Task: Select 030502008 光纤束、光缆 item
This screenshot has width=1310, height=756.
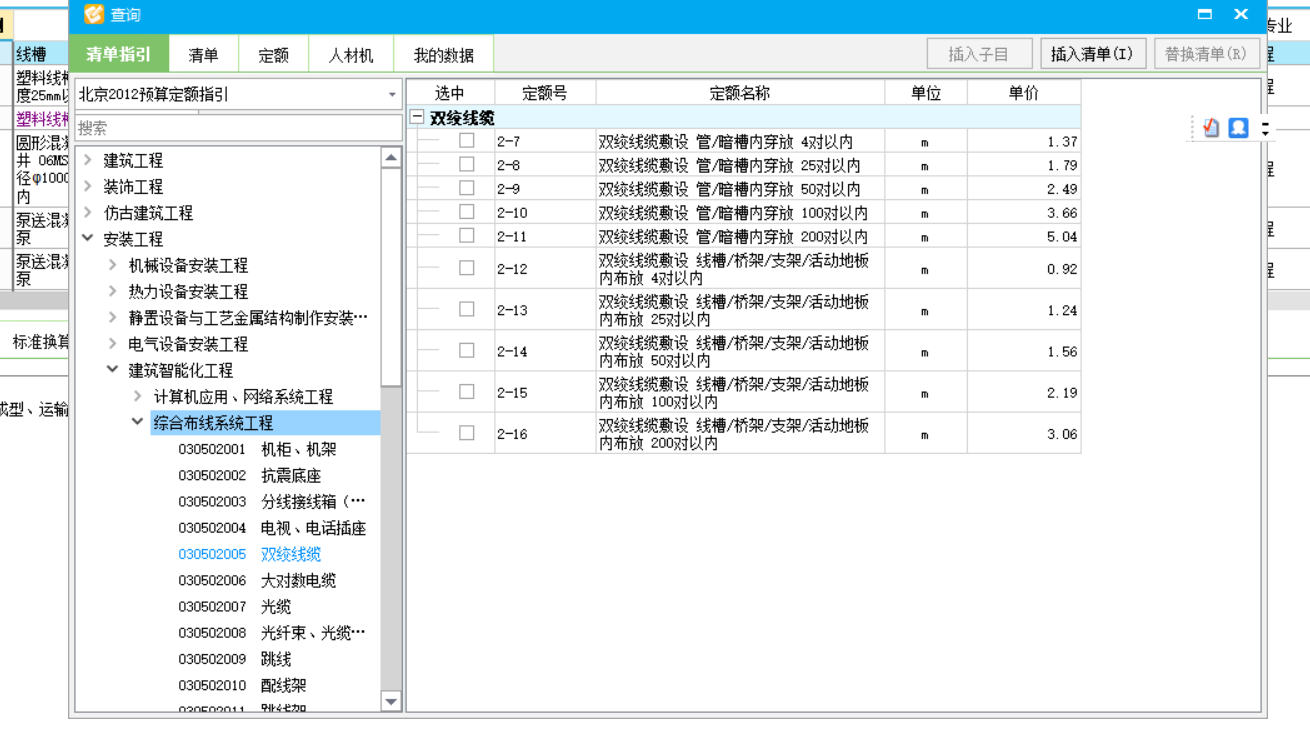Action: click(273, 632)
